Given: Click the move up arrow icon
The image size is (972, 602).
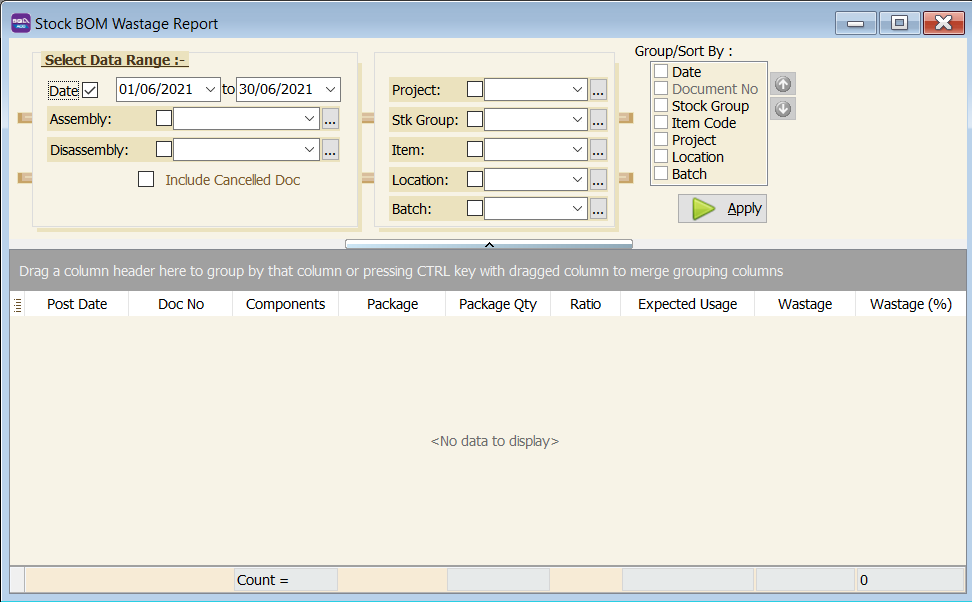Looking at the screenshot, I should (784, 84).
